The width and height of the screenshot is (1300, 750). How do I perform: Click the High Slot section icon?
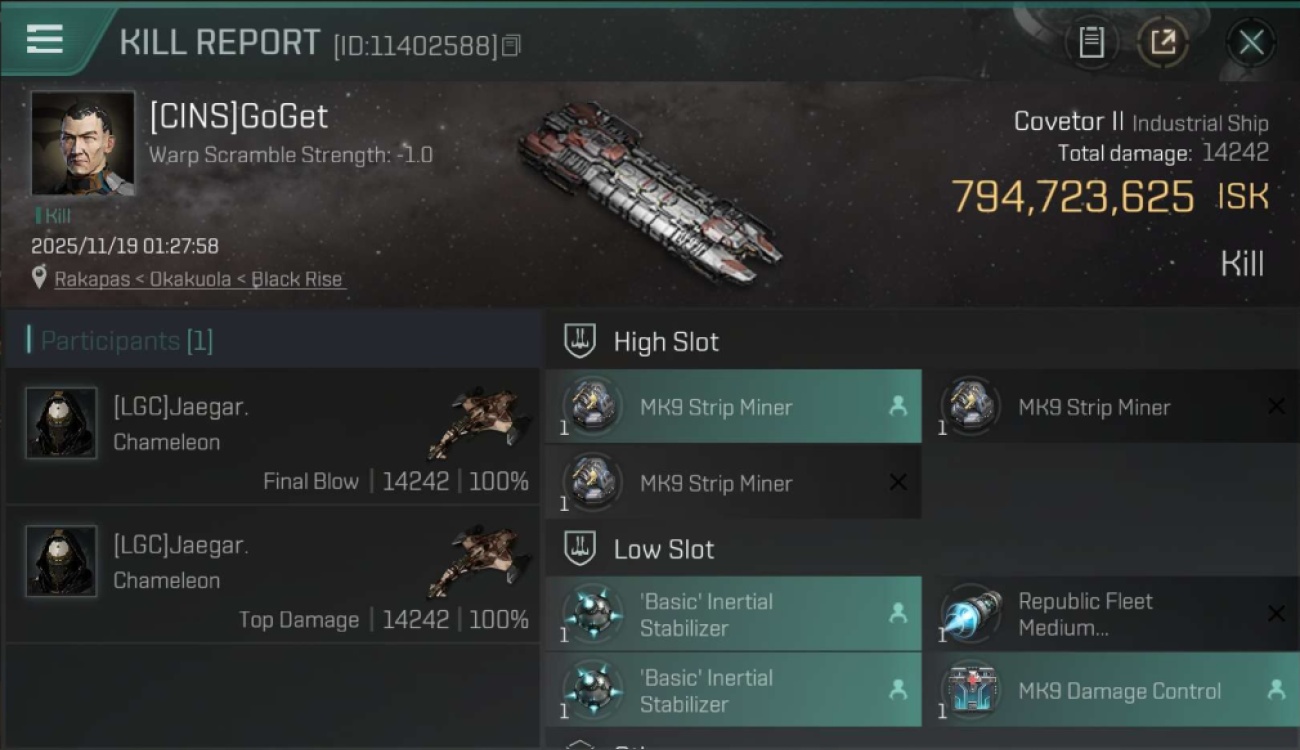pos(581,341)
